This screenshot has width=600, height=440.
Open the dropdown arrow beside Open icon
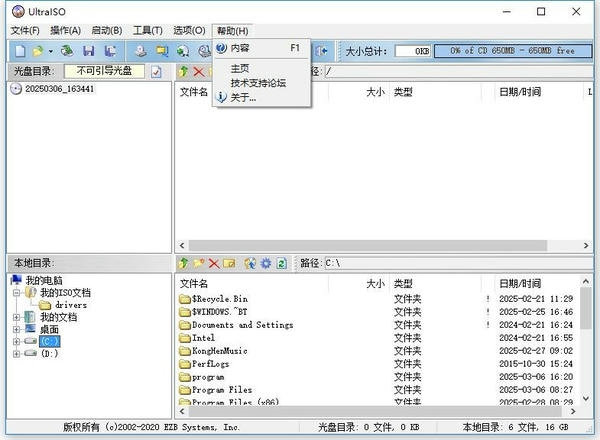[x=51, y=51]
